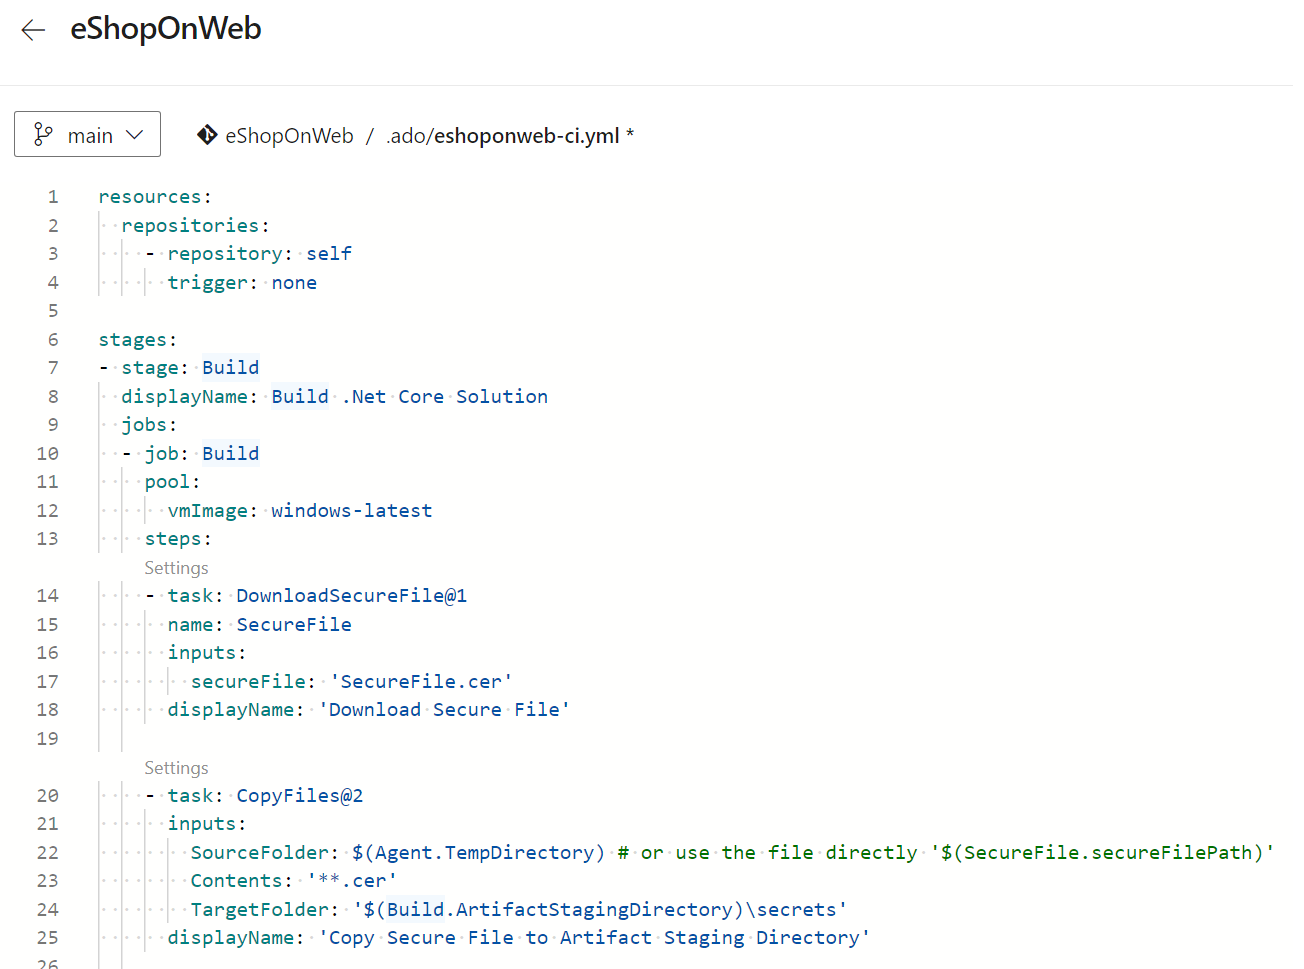
Task: Click the highlighted Build stage name on line 7
Action: pos(230,367)
